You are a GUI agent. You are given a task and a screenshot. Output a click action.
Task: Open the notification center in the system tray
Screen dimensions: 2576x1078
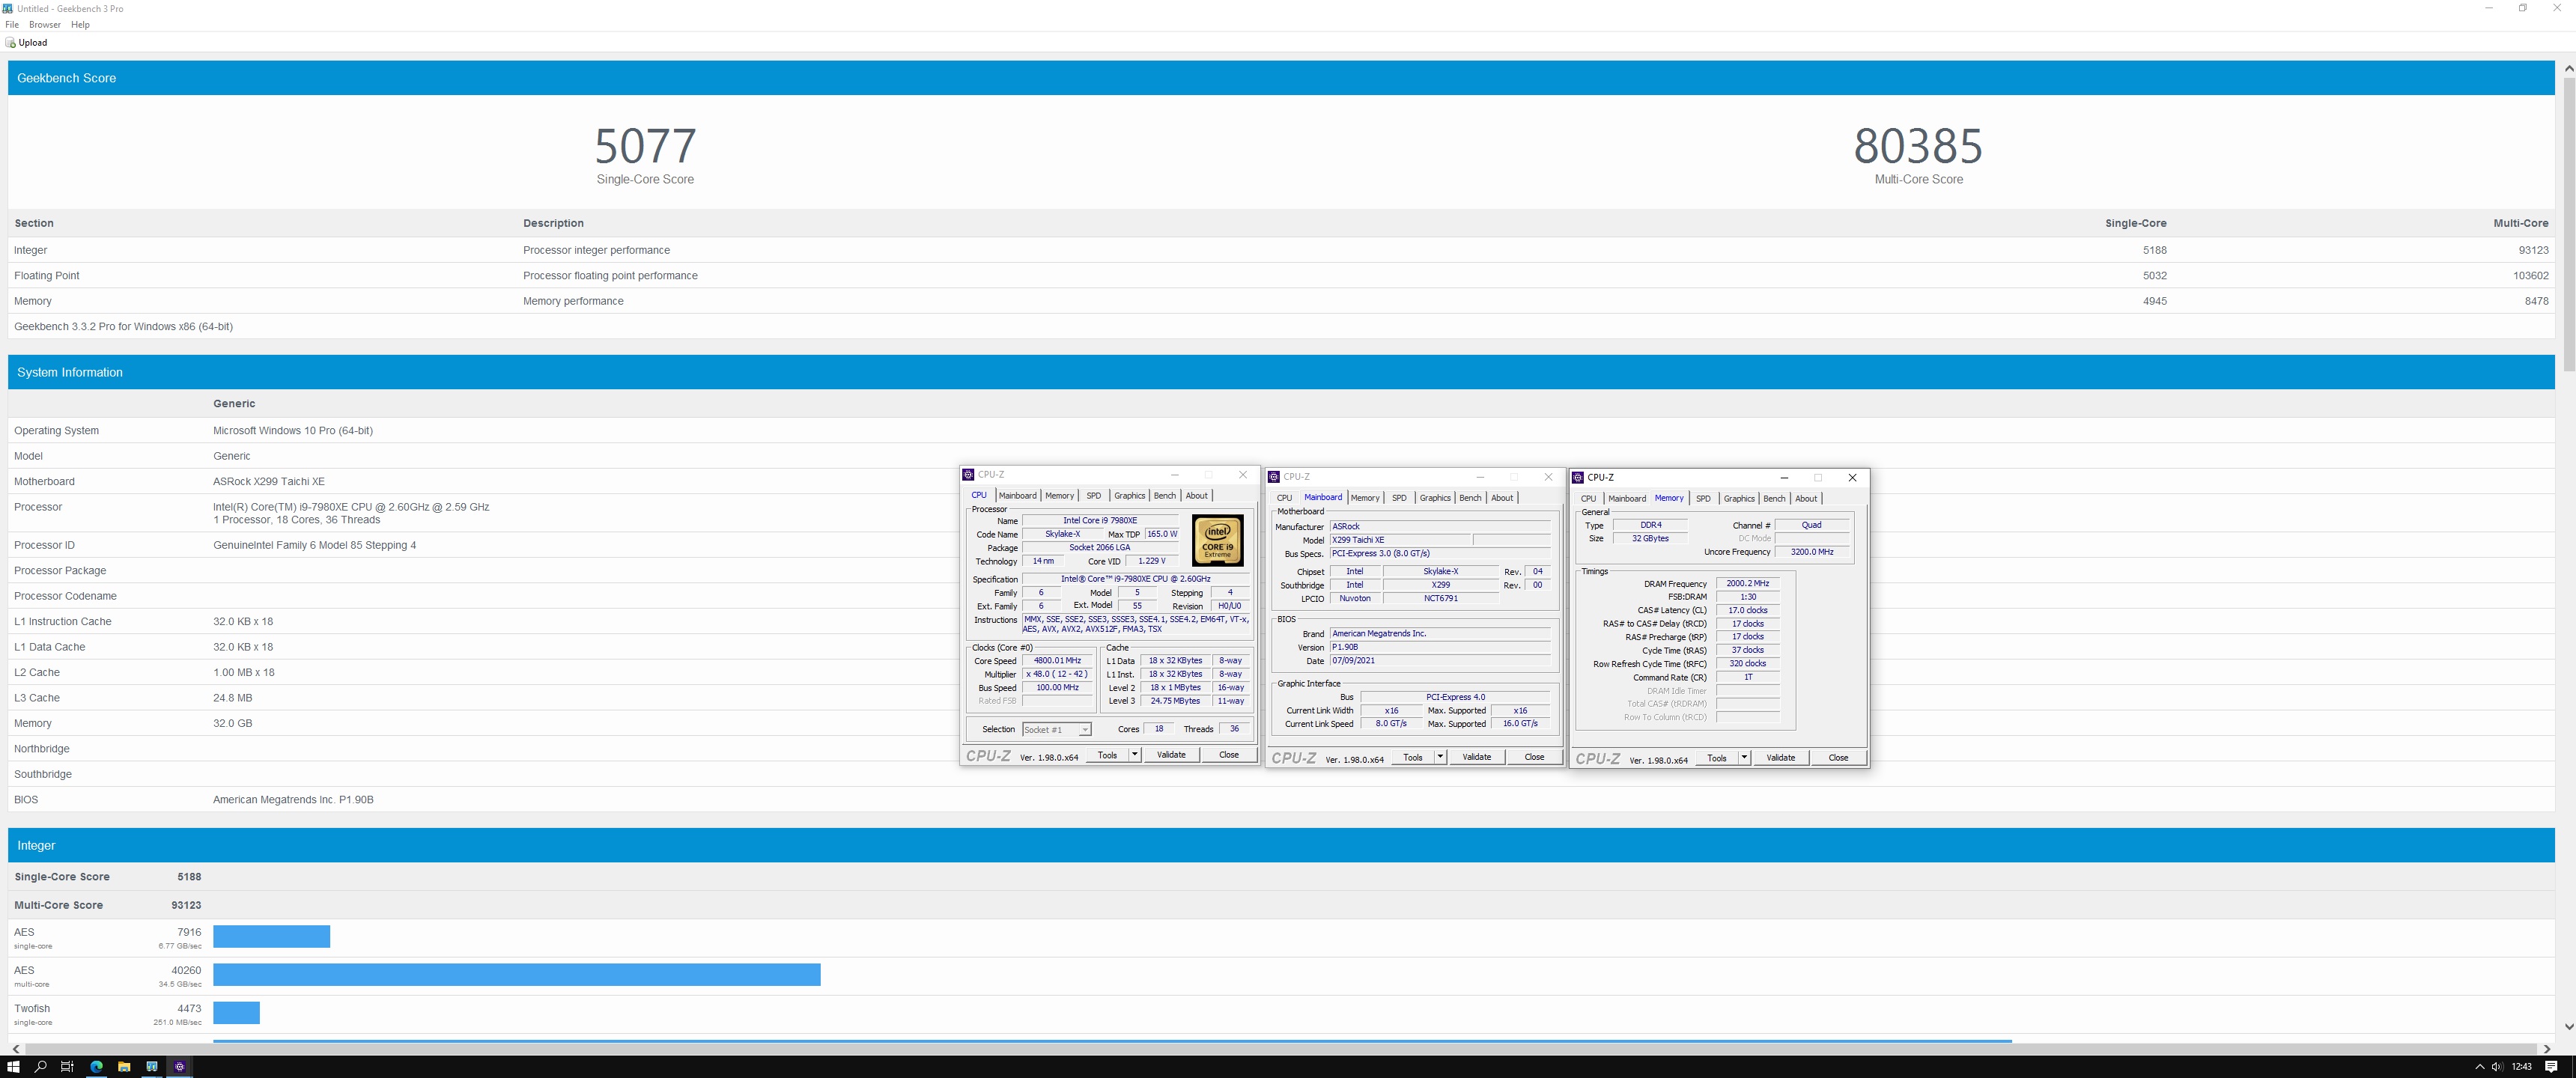(x=2551, y=1067)
